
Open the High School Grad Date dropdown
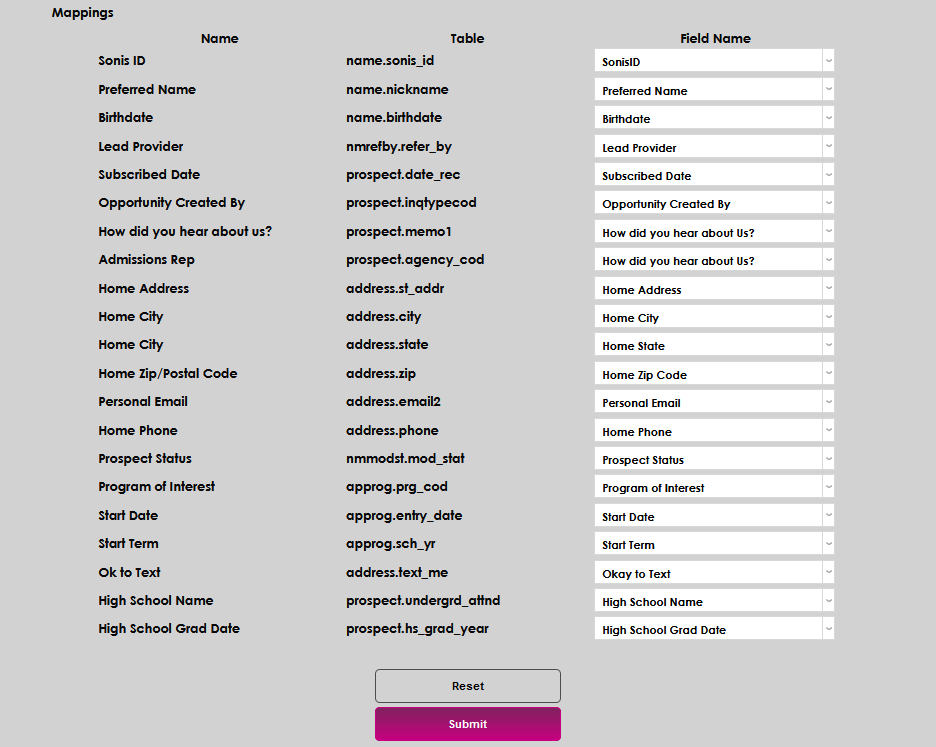714,629
